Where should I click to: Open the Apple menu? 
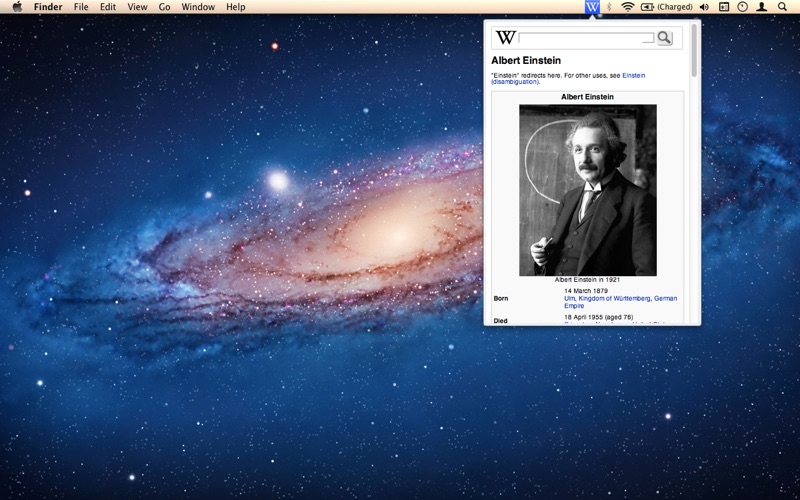click(x=17, y=7)
